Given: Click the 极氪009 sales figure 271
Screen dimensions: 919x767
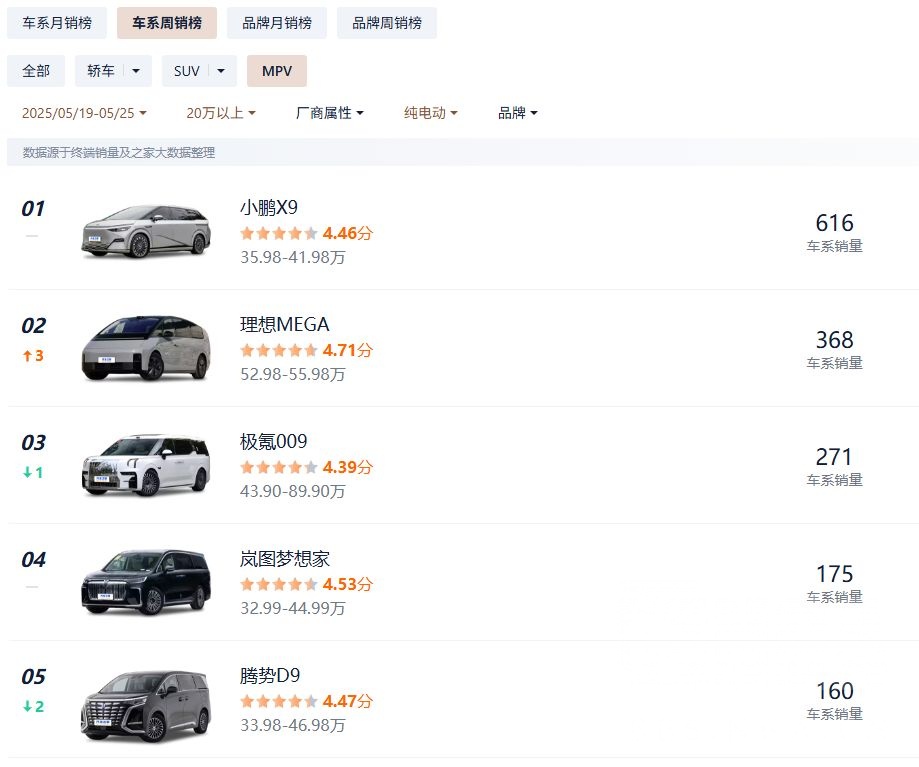Looking at the screenshot, I should coord(834,457).
